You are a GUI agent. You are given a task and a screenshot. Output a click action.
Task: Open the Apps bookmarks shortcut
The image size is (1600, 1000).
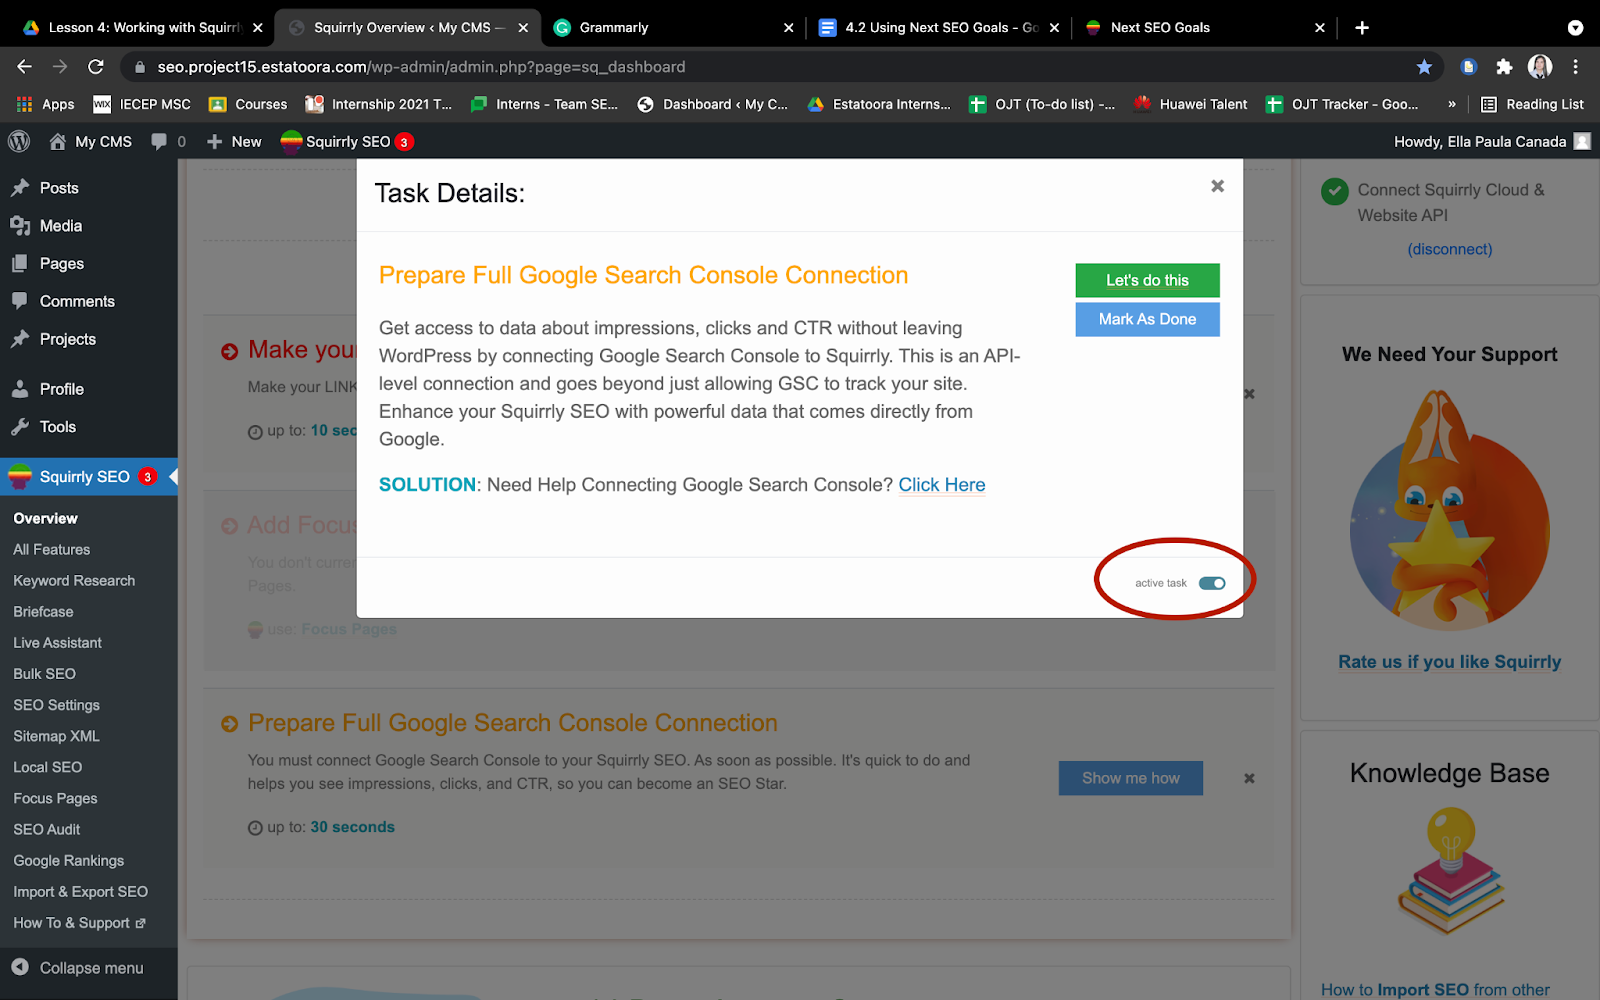pyautogui.click(x=45, y=104)
